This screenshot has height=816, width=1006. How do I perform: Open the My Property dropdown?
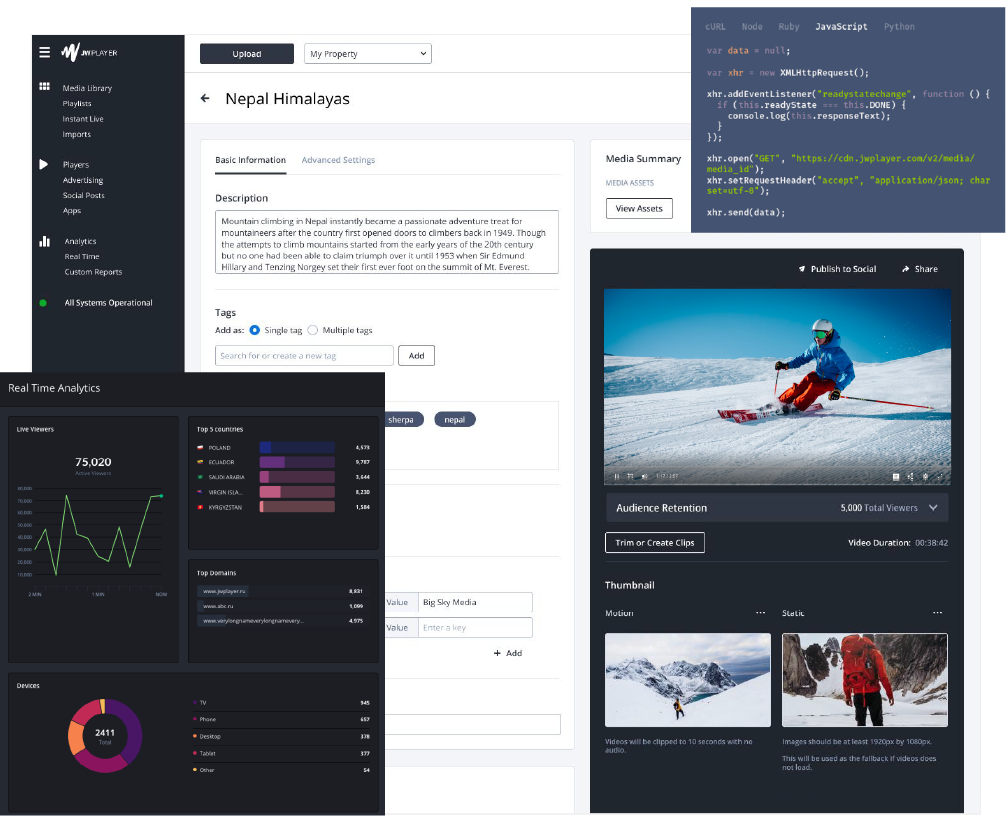pyautogui.click(x=366, y=53)
